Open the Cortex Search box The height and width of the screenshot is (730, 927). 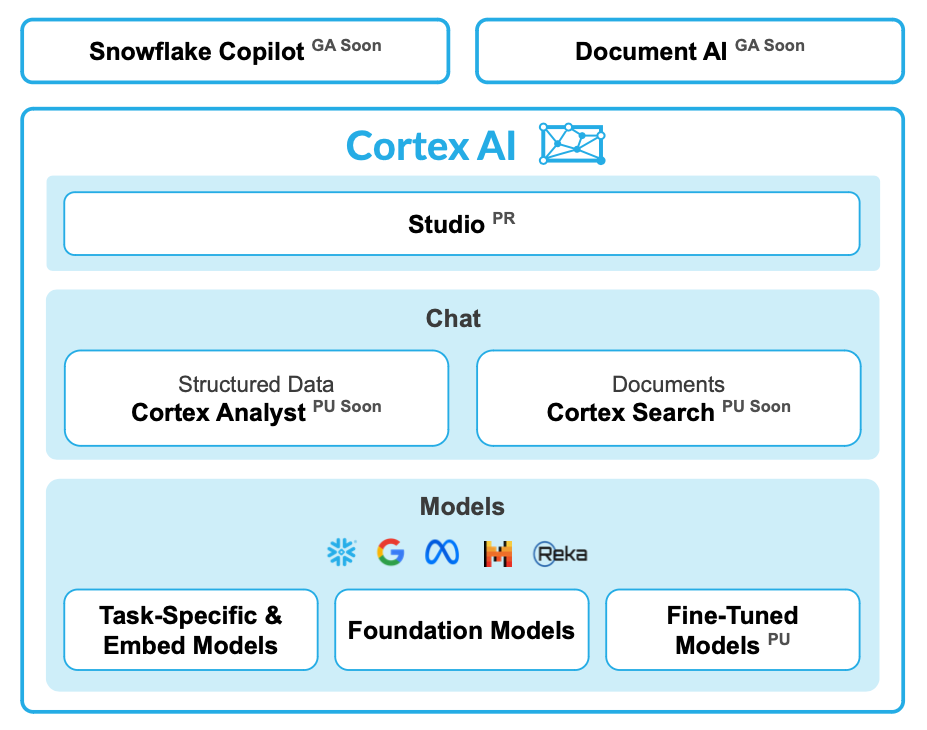669,398
